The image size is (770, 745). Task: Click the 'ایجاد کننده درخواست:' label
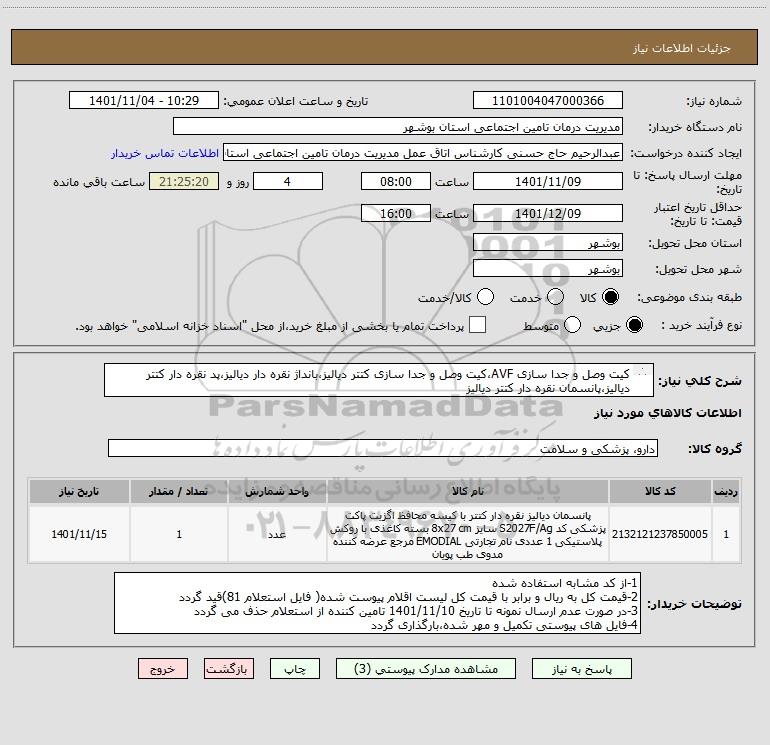(x=686, y=154)
